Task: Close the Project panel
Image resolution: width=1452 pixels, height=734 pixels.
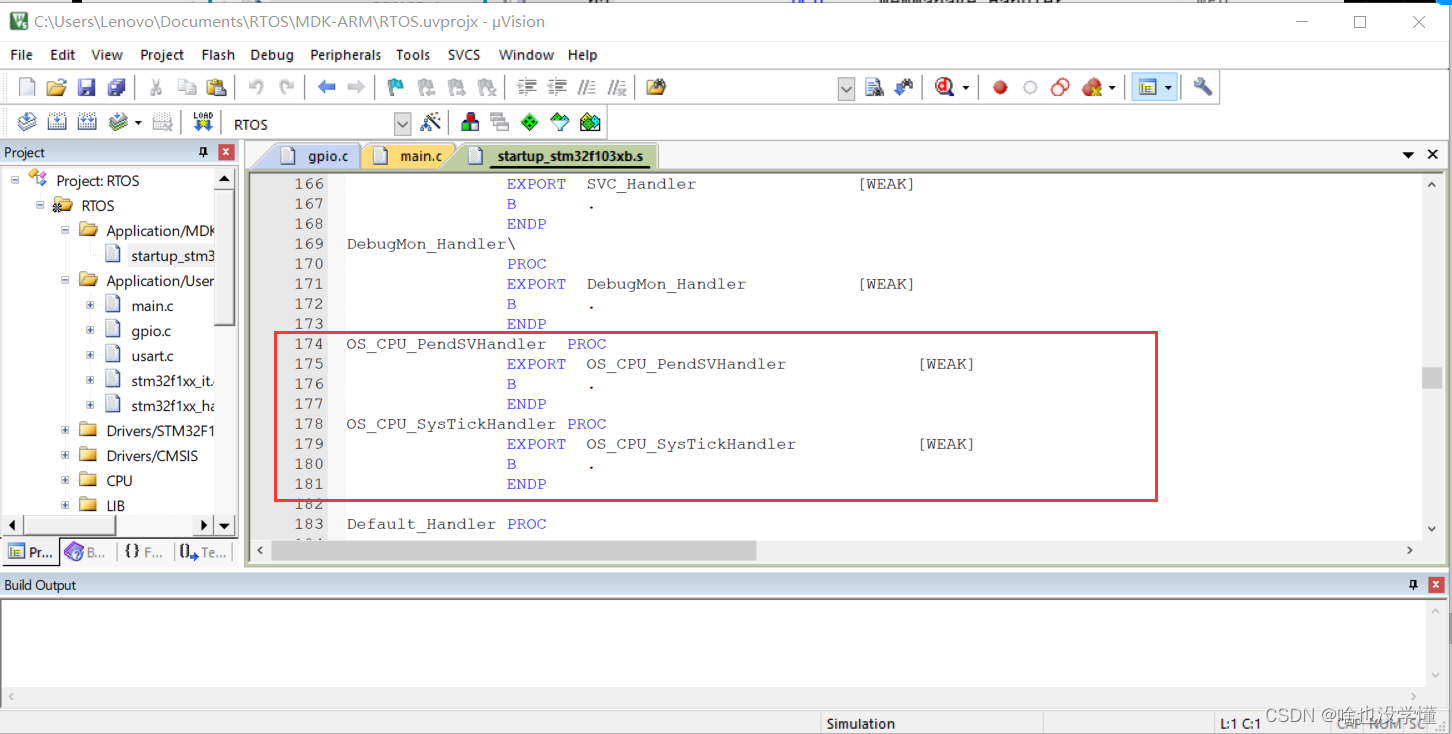Action: (x=227, y=152)
